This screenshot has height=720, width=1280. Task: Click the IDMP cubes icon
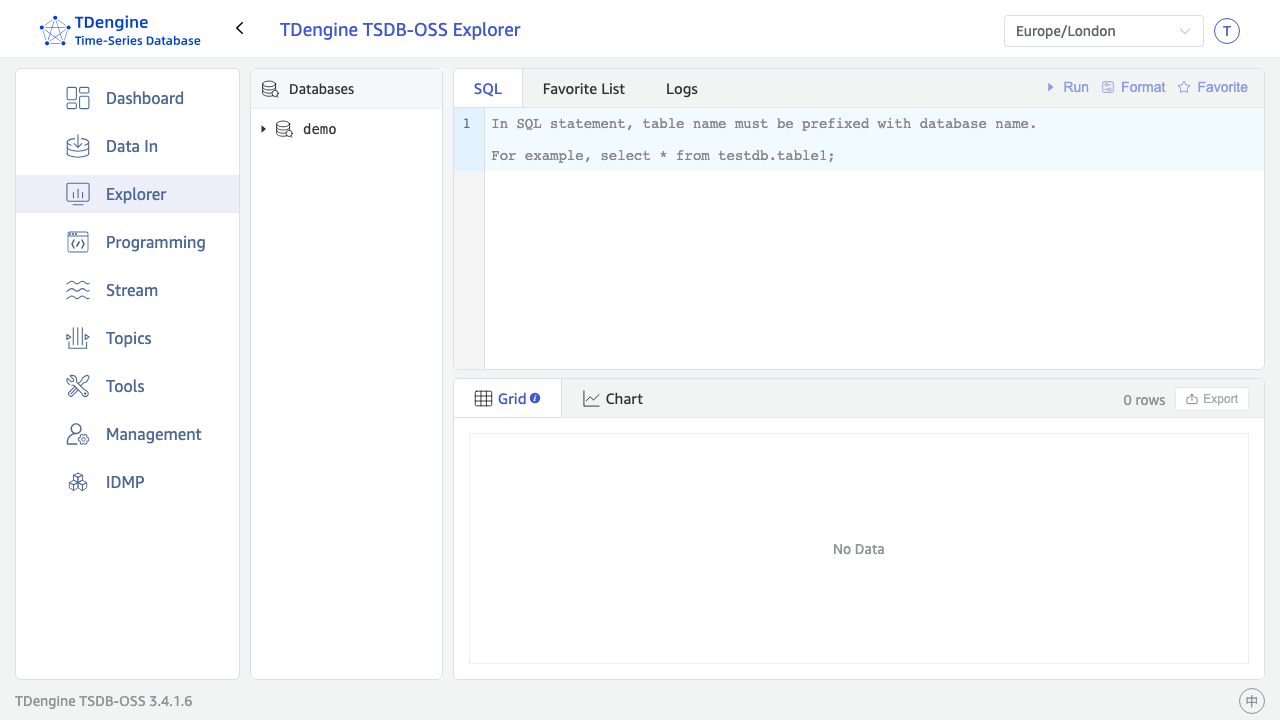click(x=78, y=482)
